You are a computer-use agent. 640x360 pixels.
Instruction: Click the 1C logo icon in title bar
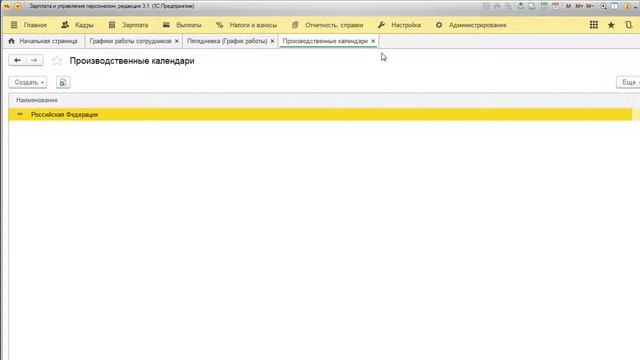pyautogui.click(x=7, y=6)
